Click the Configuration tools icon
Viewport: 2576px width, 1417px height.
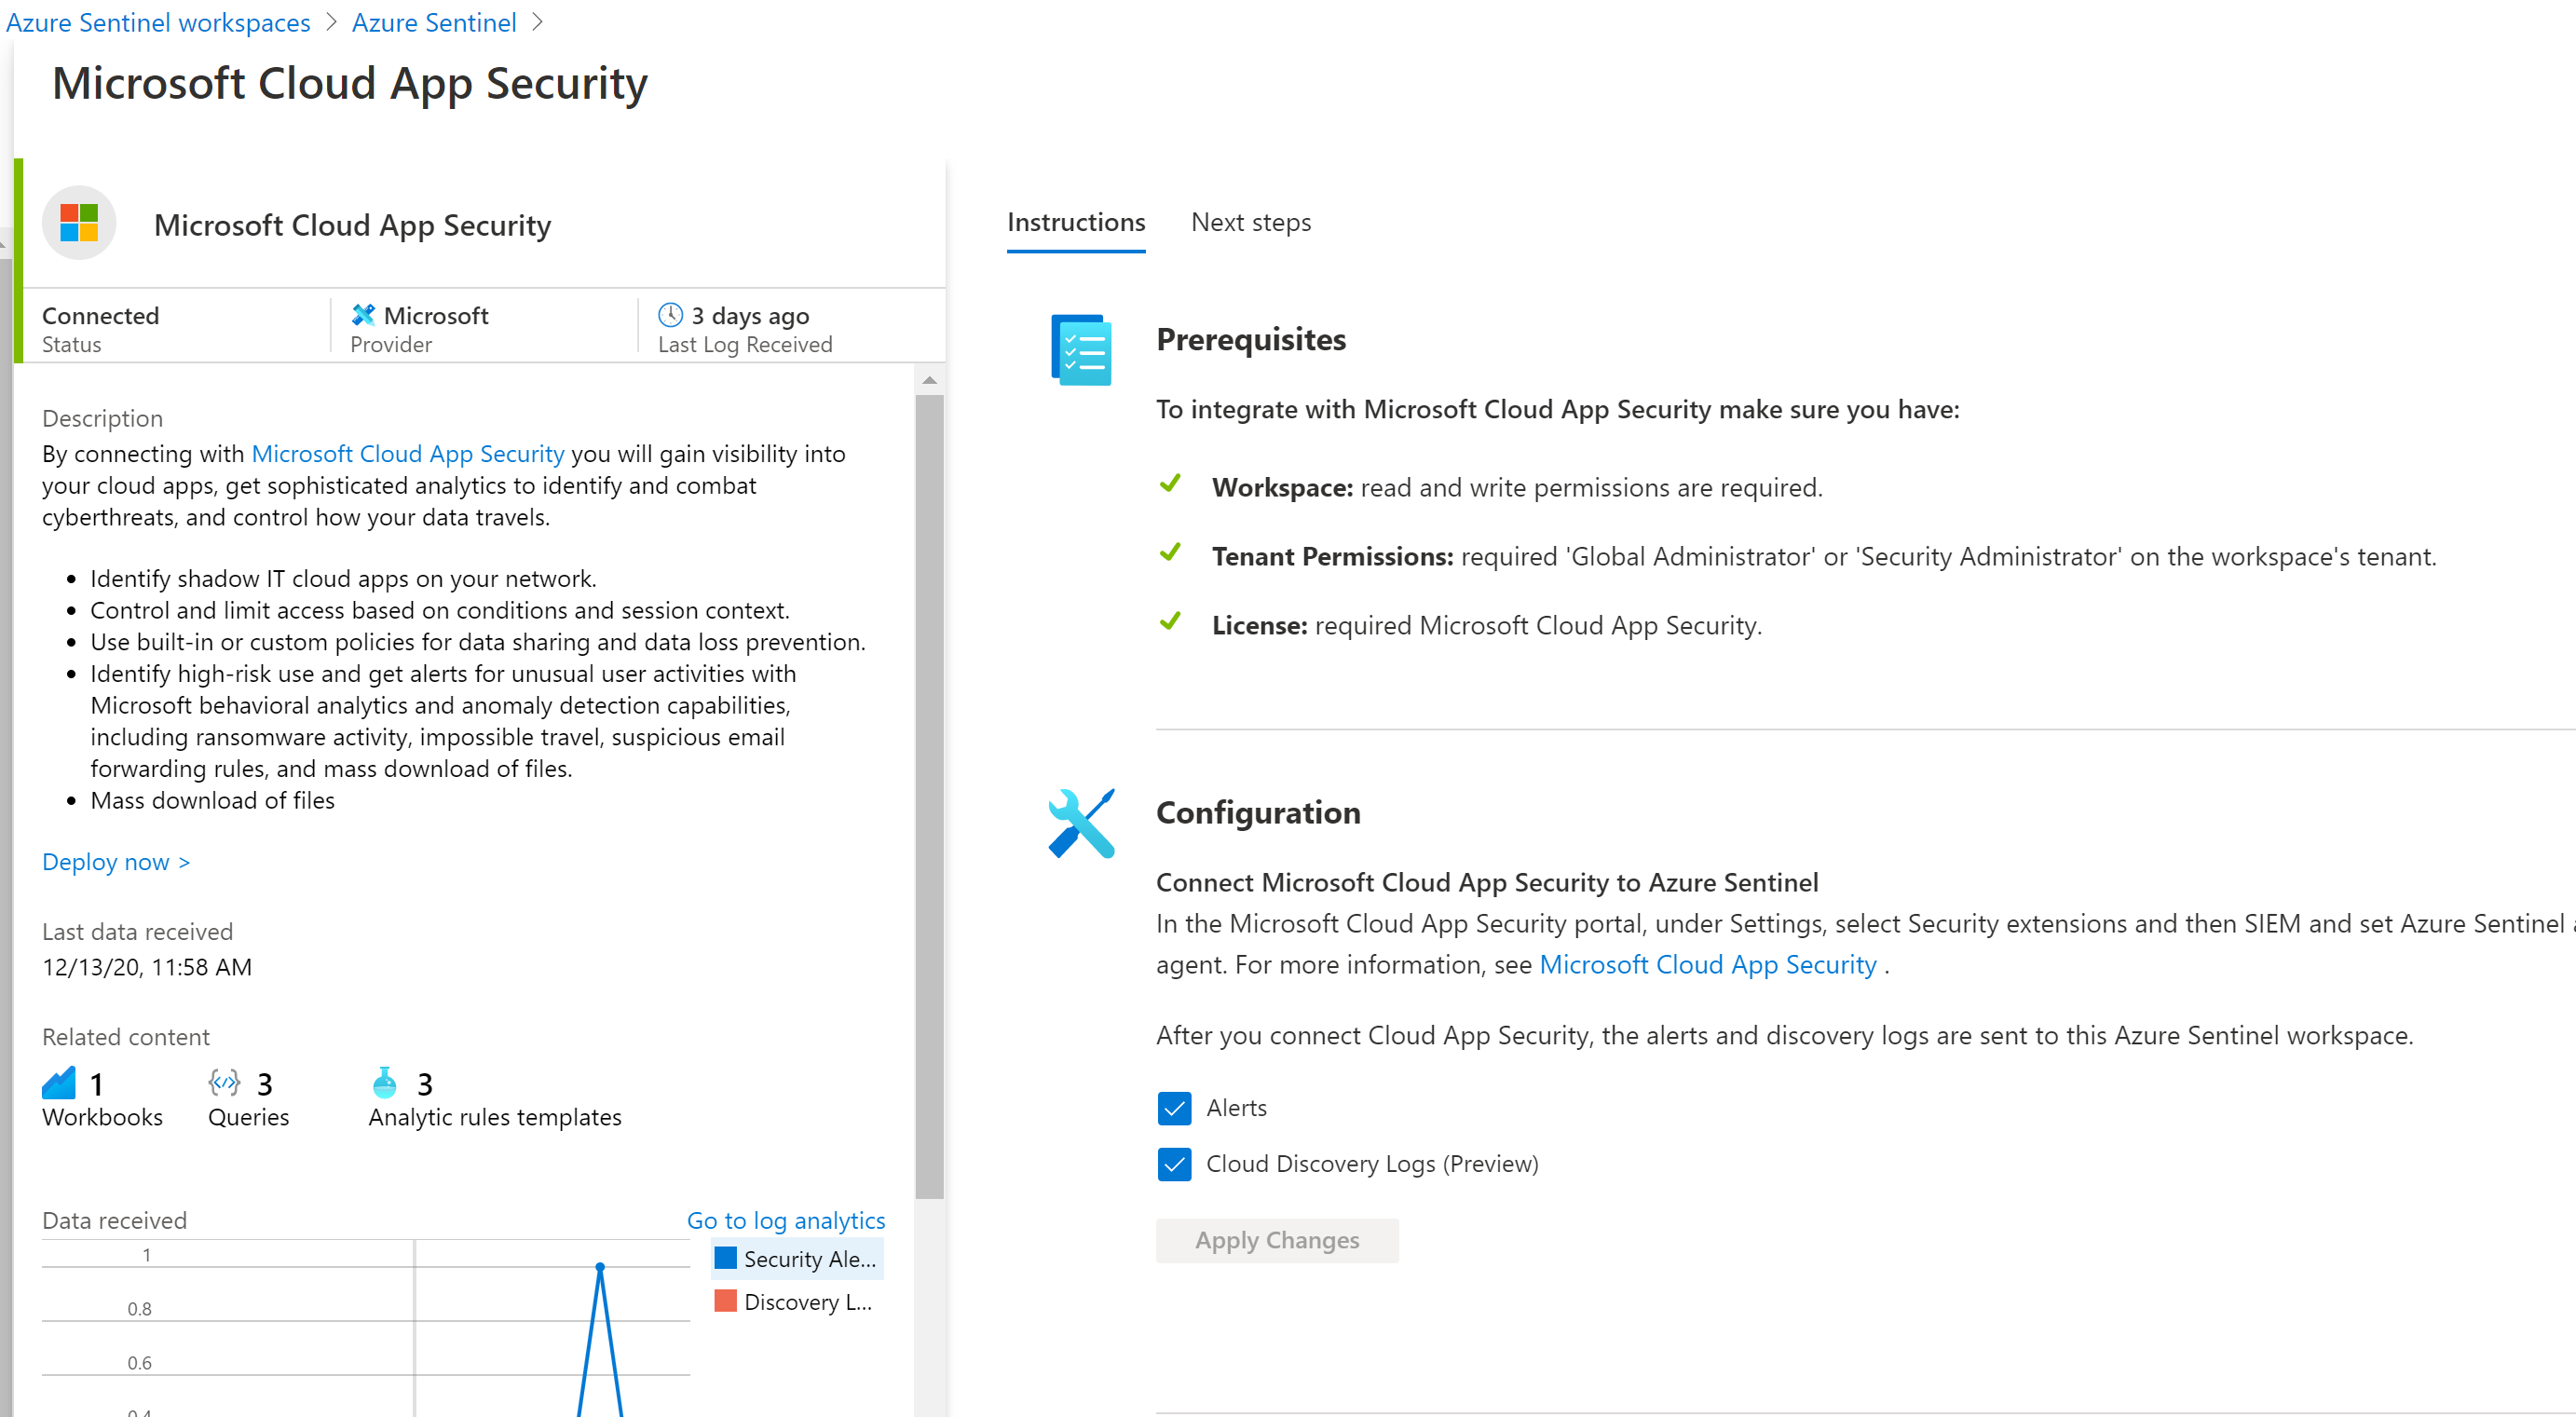[1083, 822]
